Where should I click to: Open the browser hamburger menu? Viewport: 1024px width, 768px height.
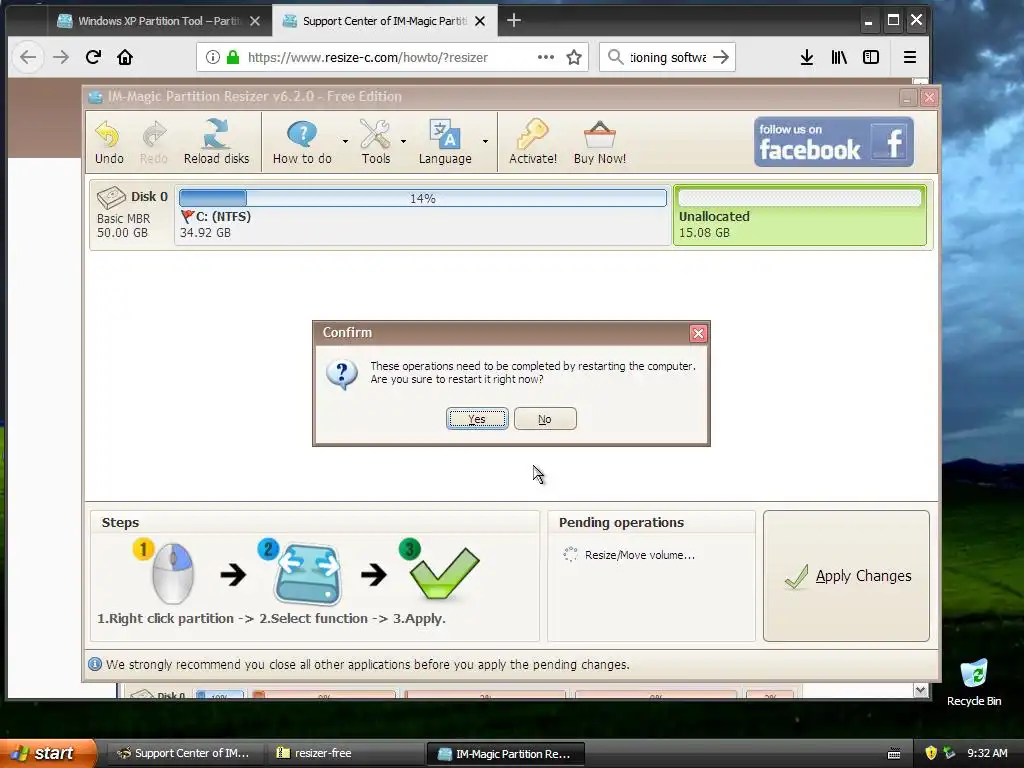coord(910,57)
